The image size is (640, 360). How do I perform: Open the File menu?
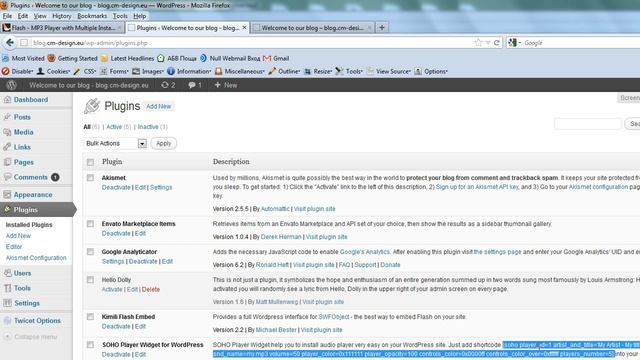(x=7, y=16)
